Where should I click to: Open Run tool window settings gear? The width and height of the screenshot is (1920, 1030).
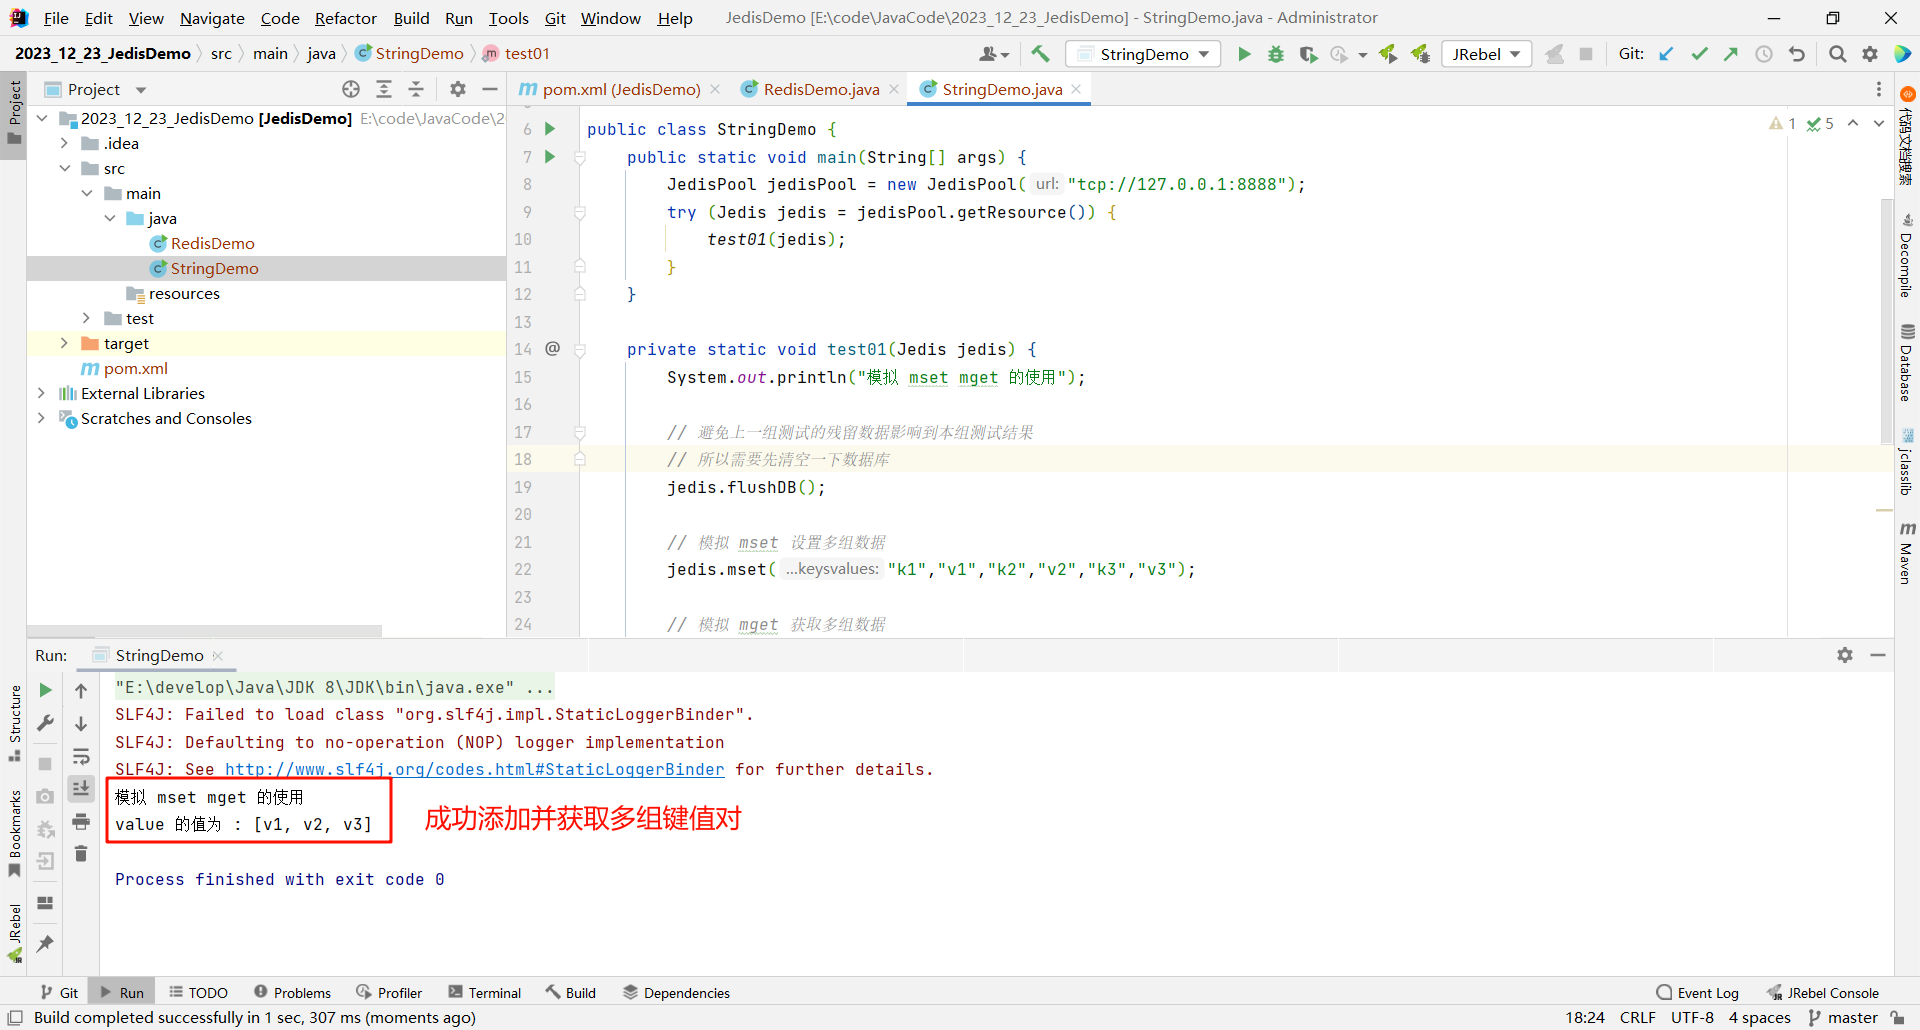click(x=1845, y=655)
